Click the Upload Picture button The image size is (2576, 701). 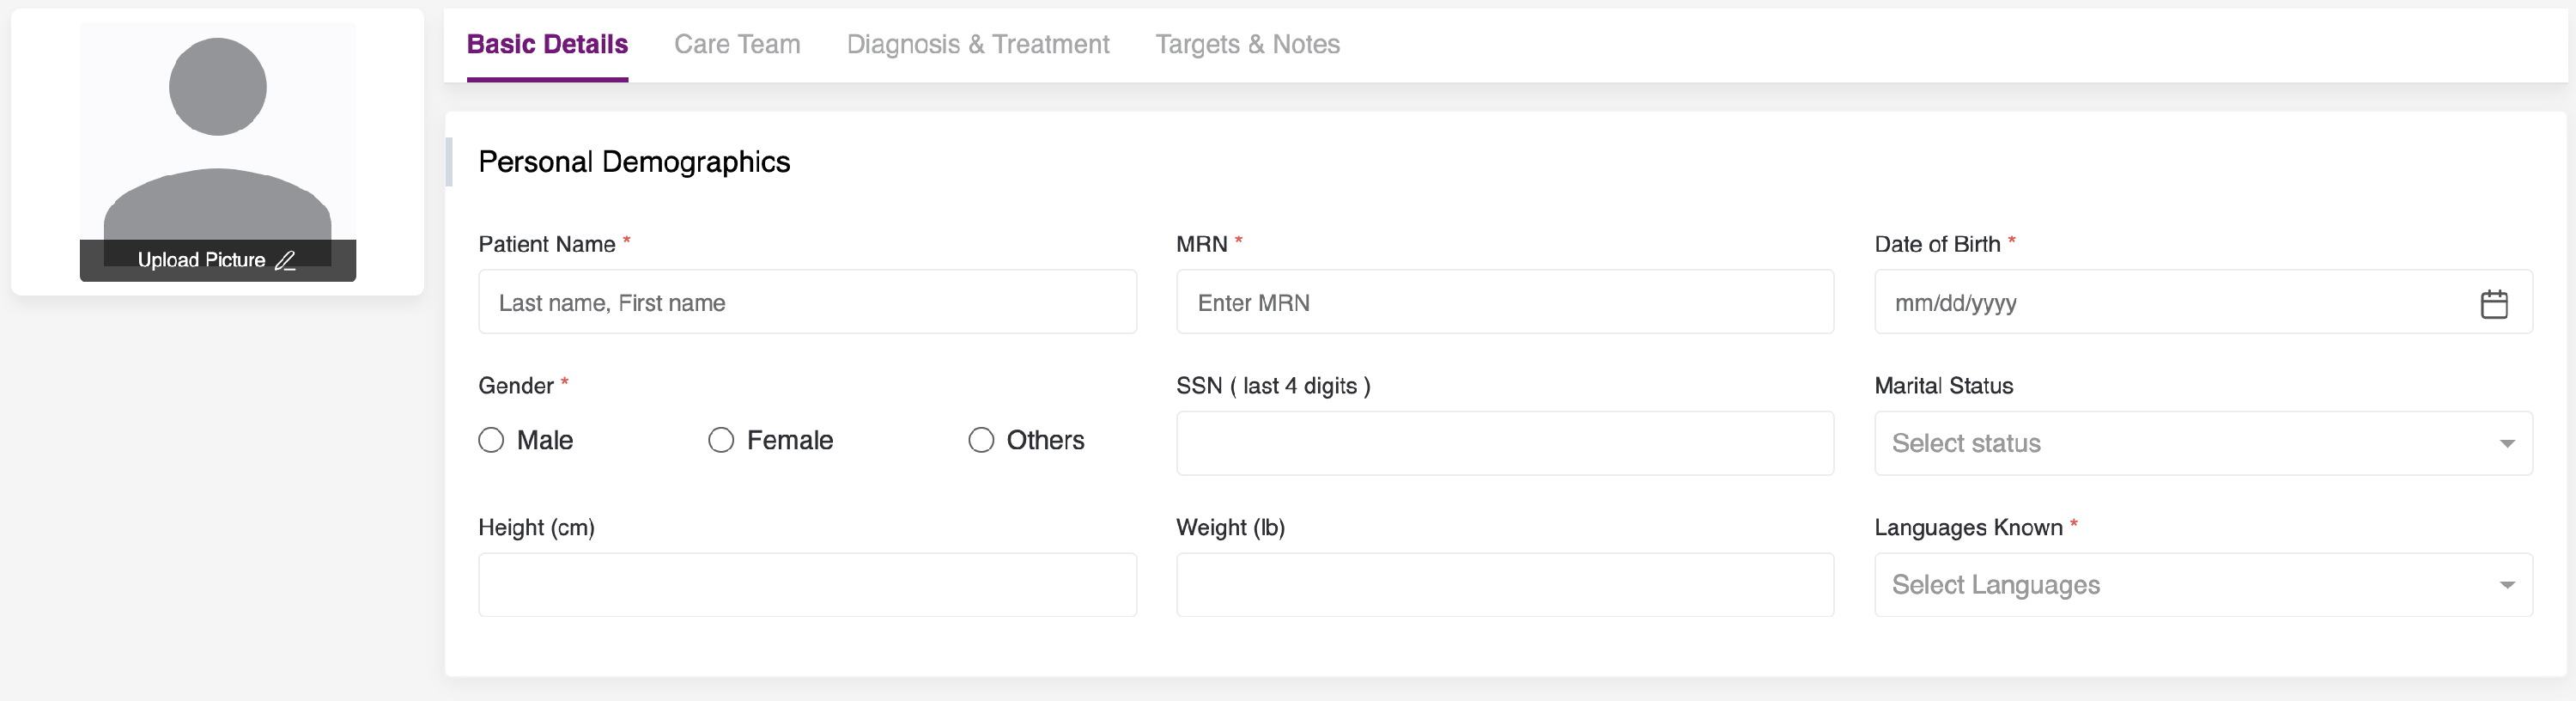(202, 261)
